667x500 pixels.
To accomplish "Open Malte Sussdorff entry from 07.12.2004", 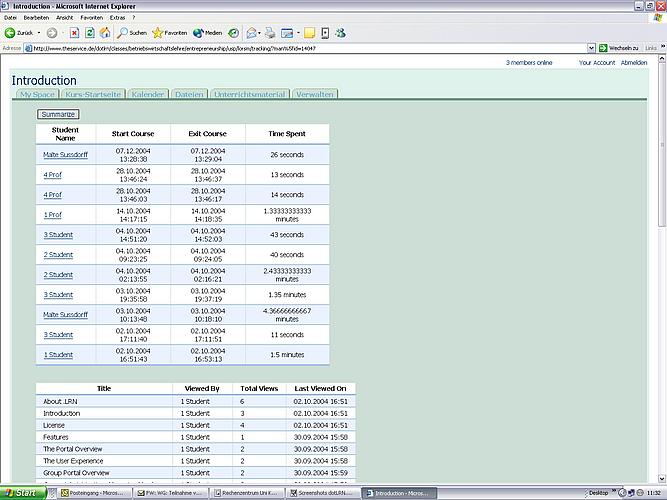I will [66, 155].
